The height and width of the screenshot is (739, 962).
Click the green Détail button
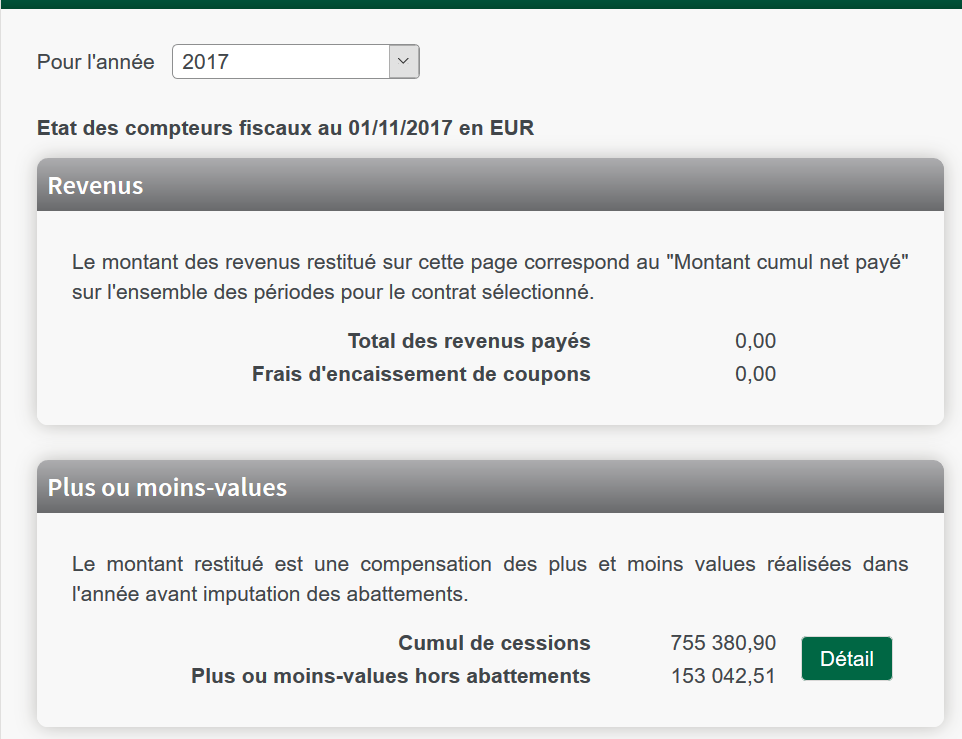click(847, 659)
